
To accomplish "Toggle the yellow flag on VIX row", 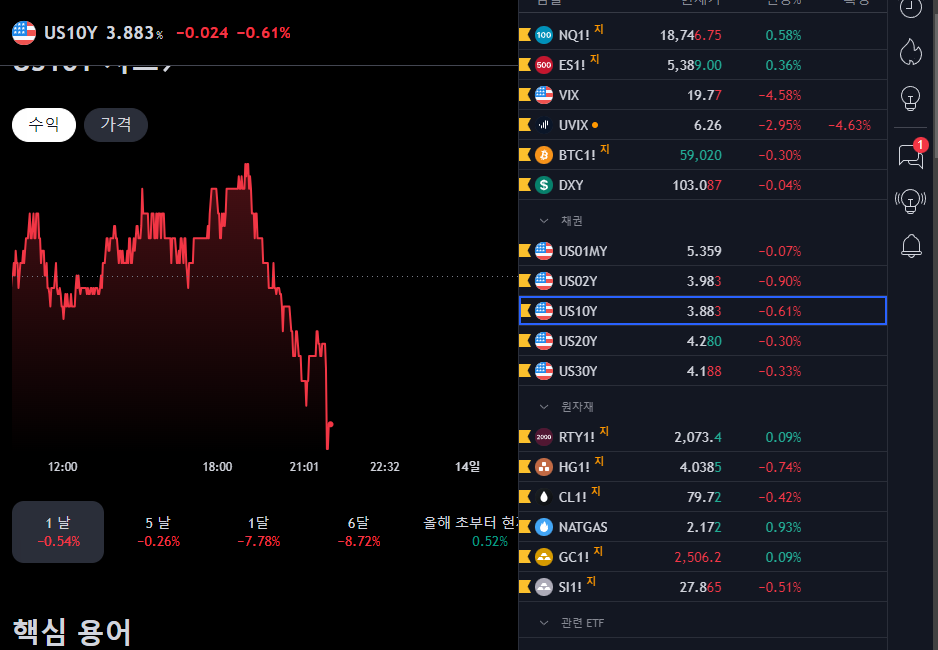I will click(525, 95).
